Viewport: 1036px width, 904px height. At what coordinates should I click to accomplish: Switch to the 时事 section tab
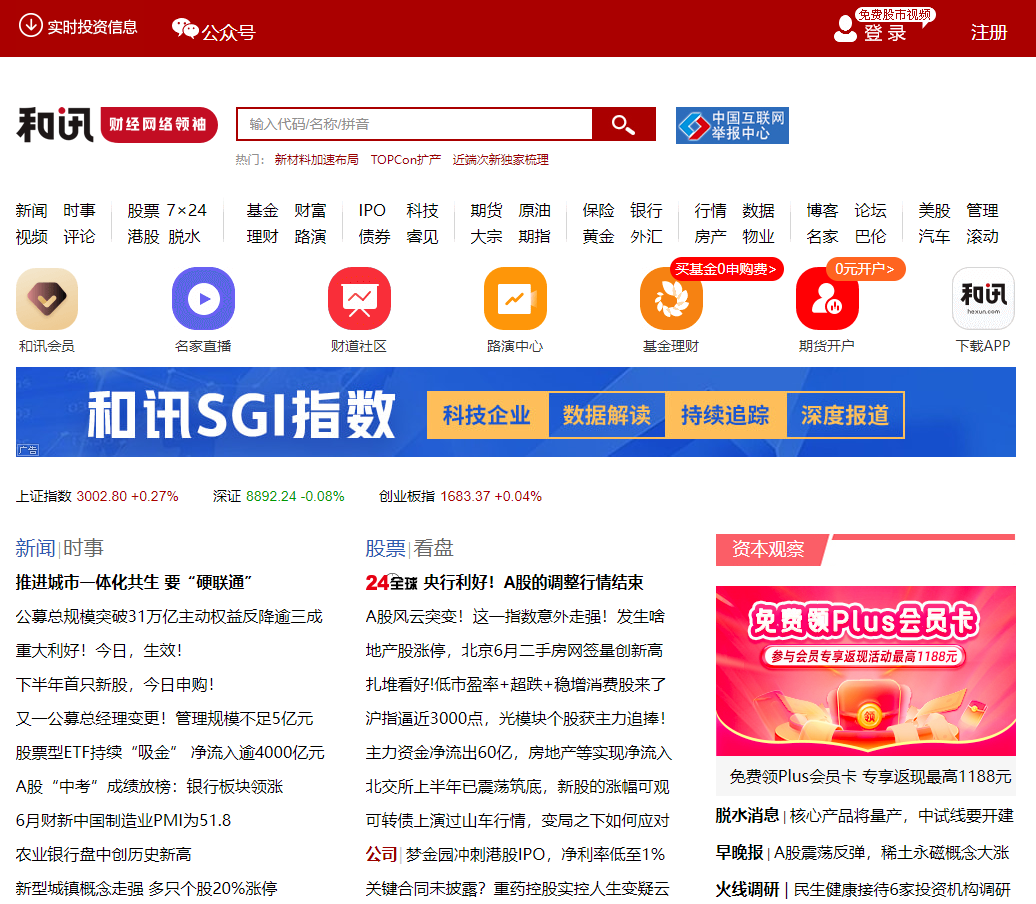point(83,548)
